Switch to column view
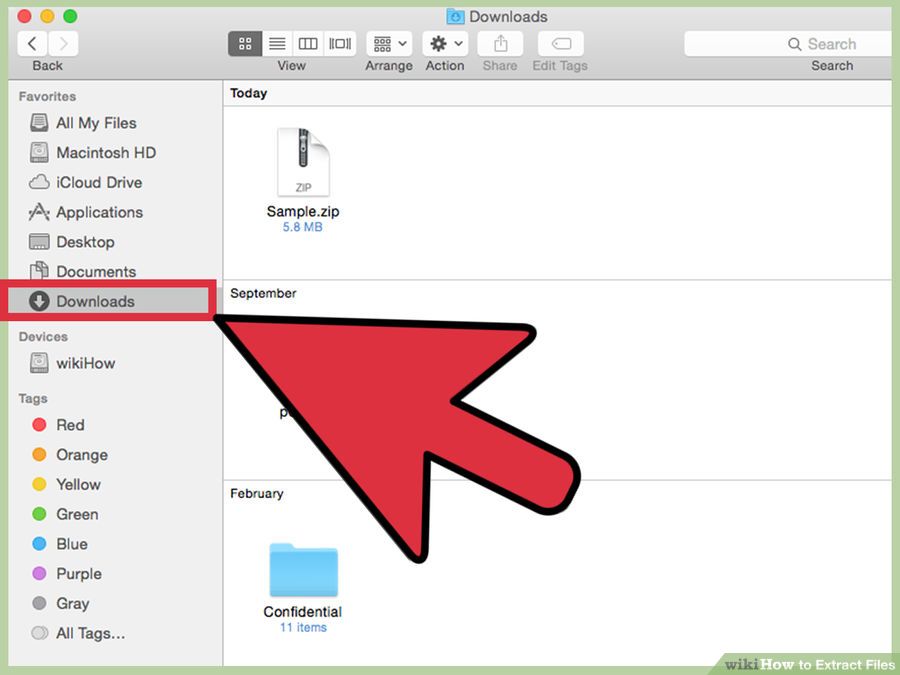This screenshot has width=900, height=675. [308, 44]
